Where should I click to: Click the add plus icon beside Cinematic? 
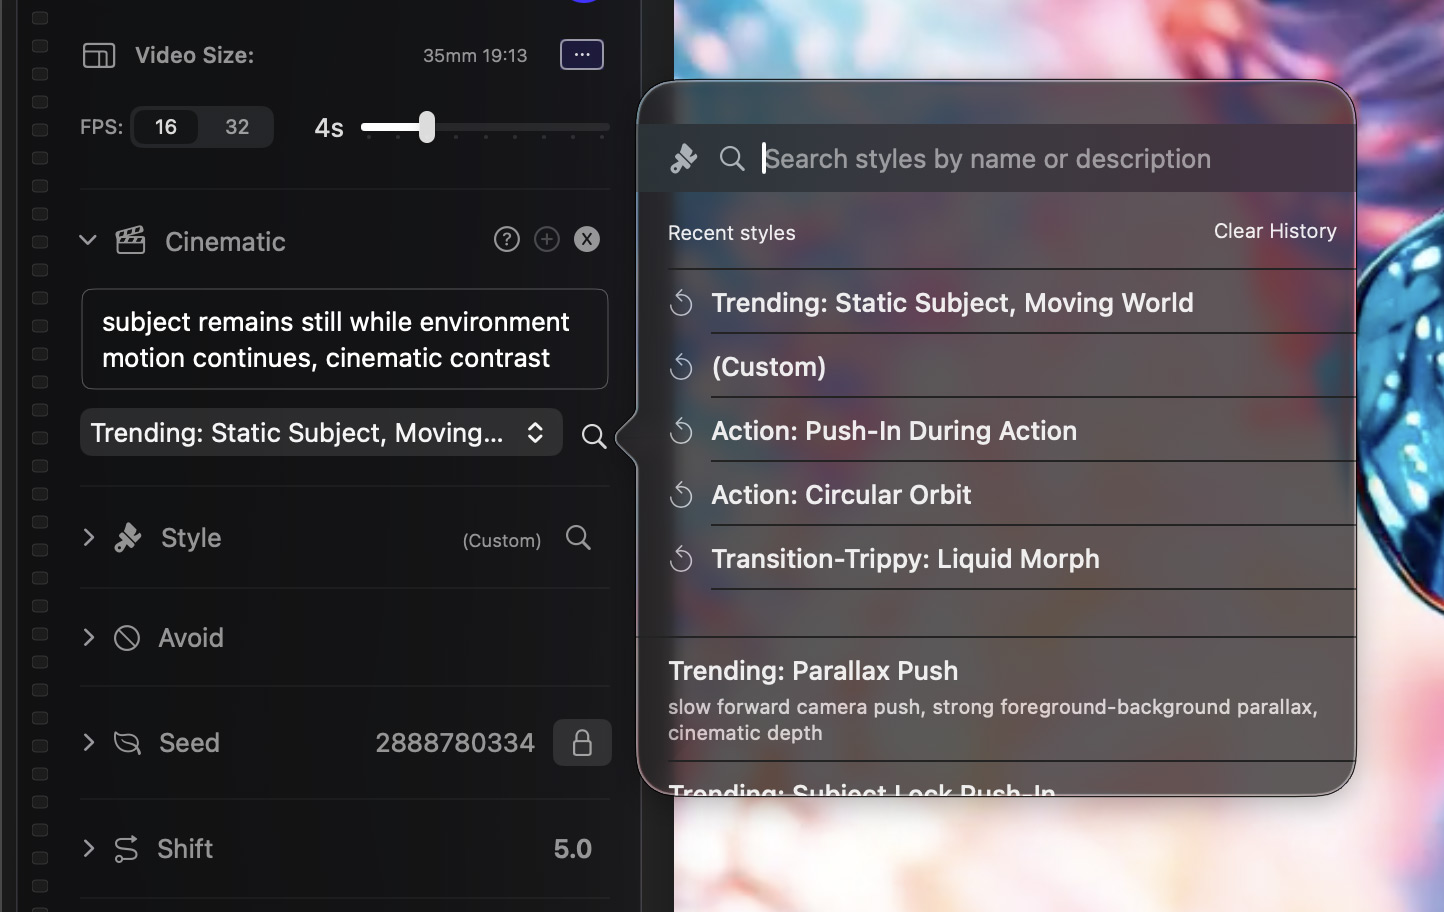tap(547, 240)
